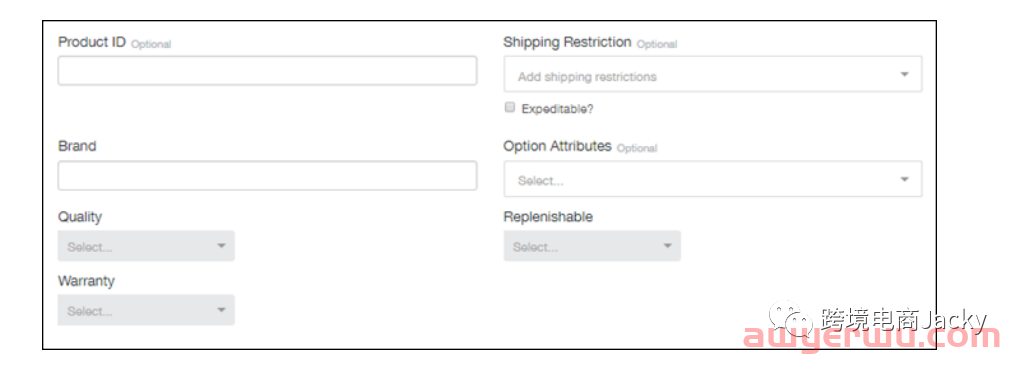This screenshot has width=1019, height=367.
Task: Click the Expeditable? label text
Action: 558,109
